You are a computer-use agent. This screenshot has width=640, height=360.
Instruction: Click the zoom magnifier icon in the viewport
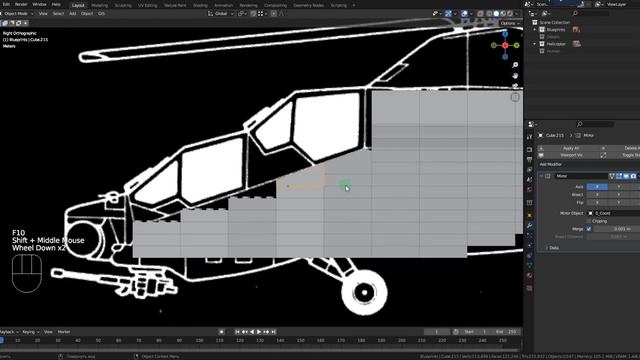tap(515, 65)
